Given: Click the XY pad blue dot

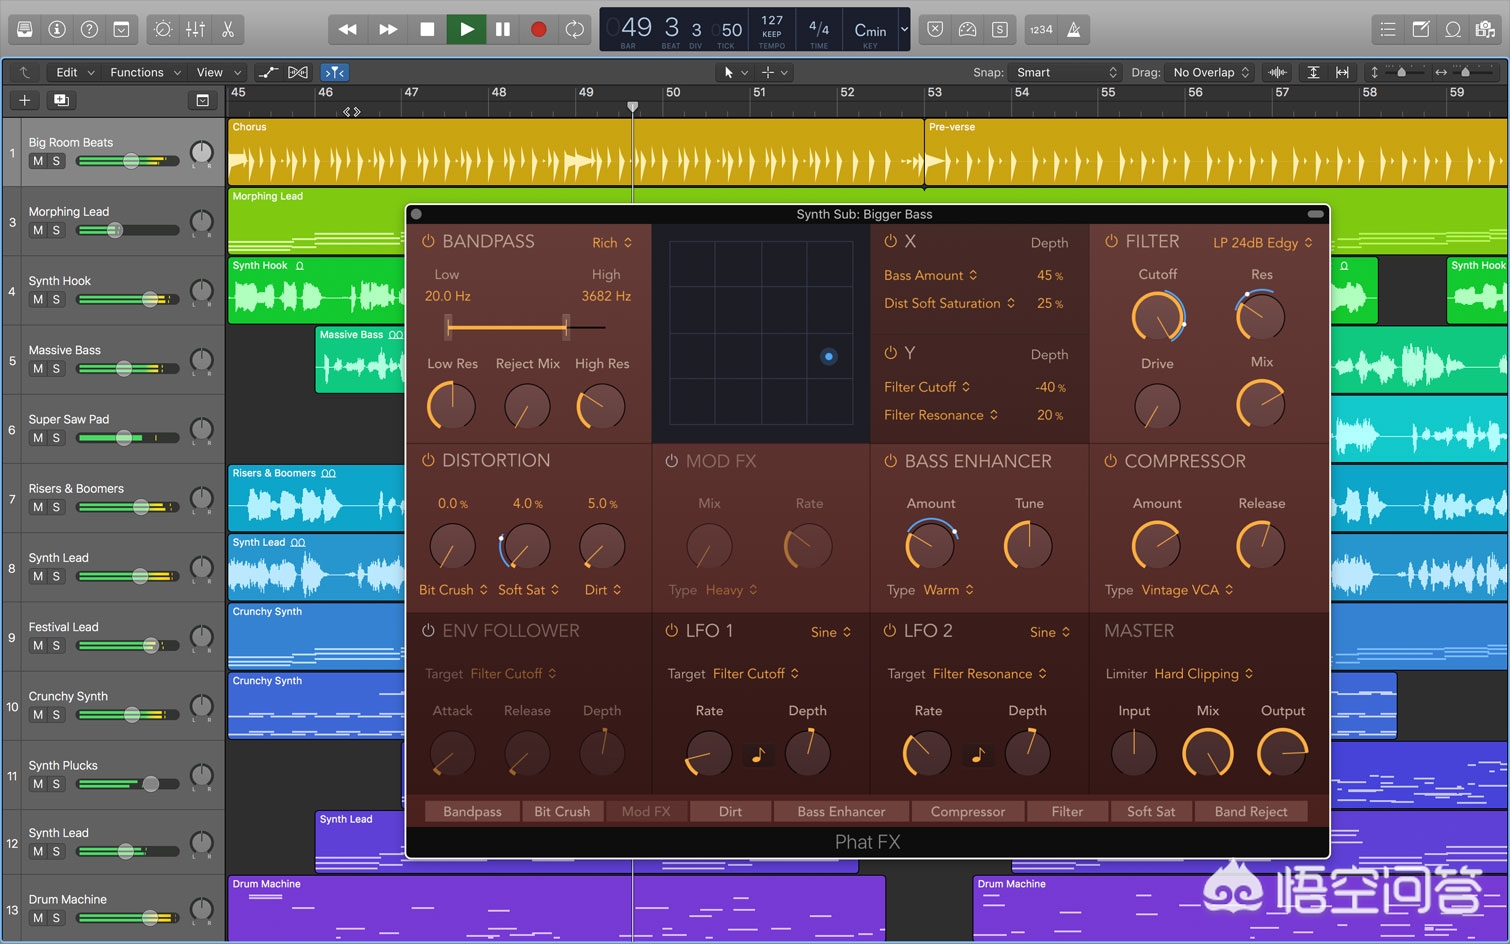Looking at the screenshot, I should click(x=828, y=356).
